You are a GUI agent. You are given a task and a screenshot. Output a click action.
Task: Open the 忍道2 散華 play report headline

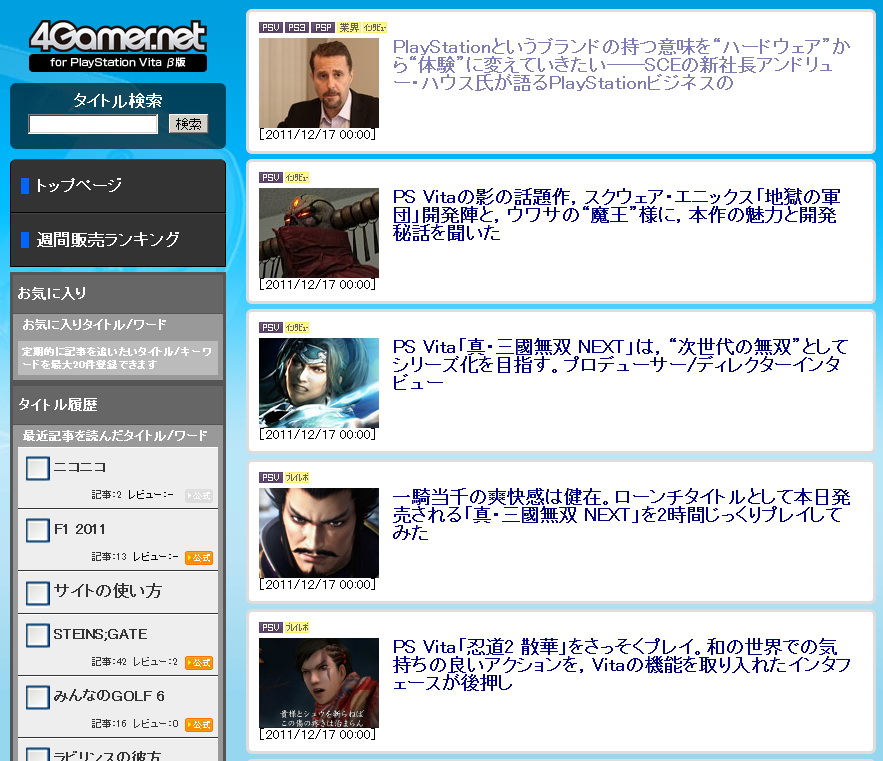621,664
